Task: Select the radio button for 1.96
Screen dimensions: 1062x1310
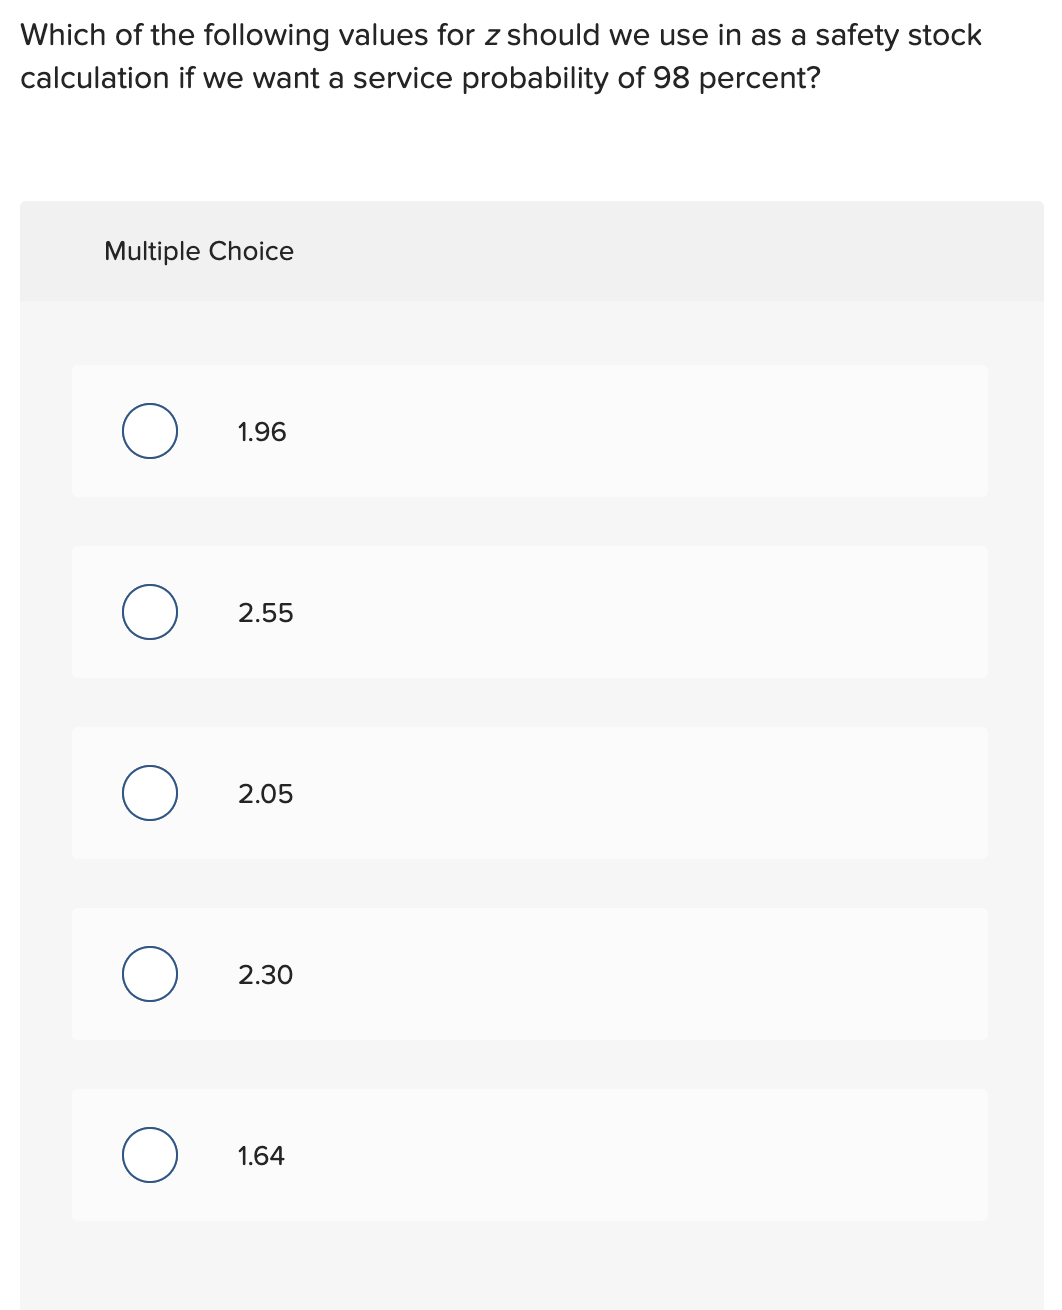Action: pos(149,431)
